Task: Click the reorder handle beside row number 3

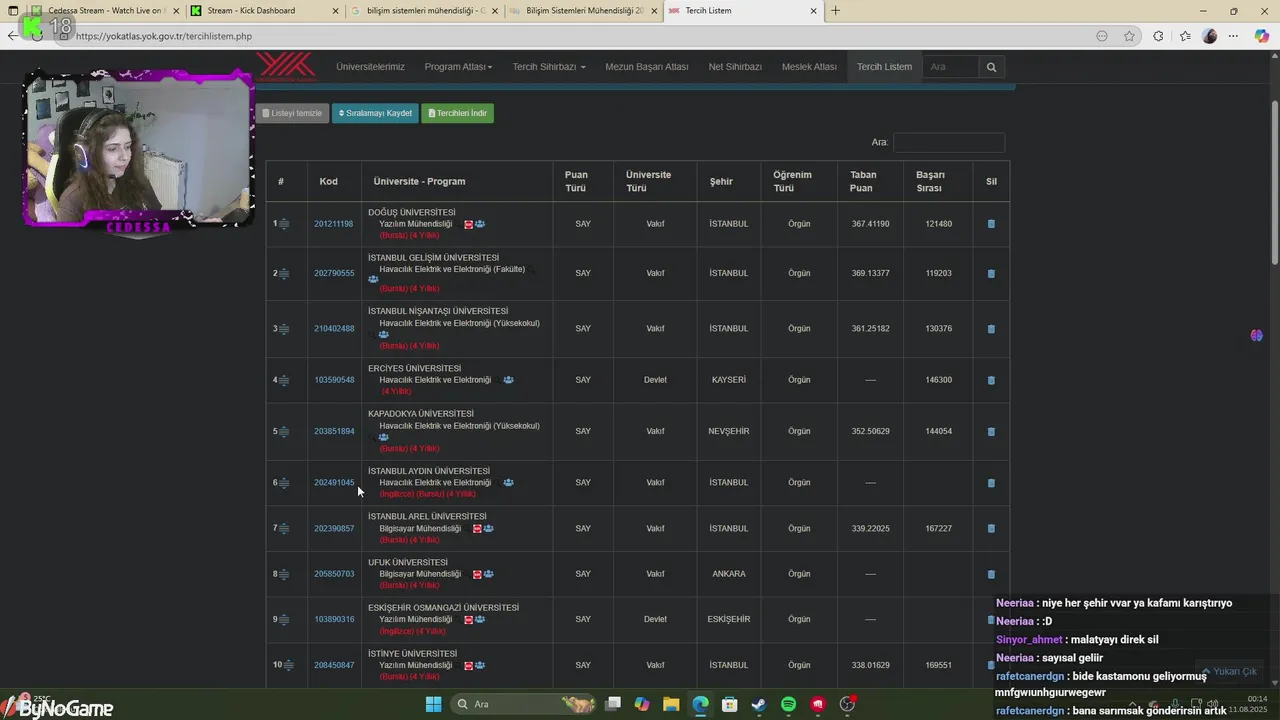Action: [x=284, y=329]
